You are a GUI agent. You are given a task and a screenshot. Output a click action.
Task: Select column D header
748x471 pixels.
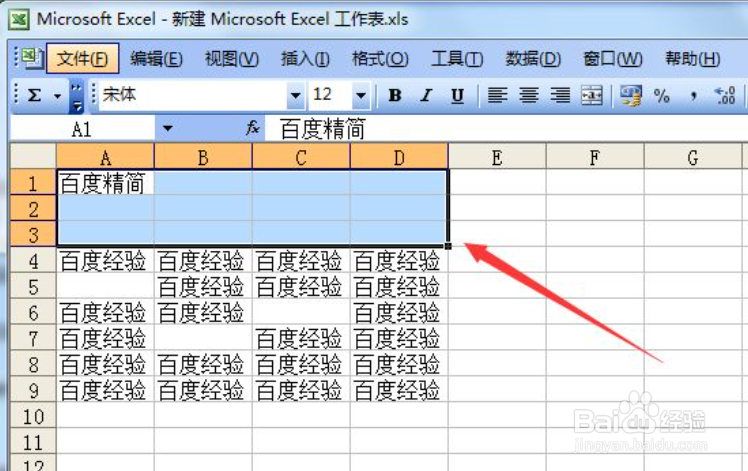(399, 157)
